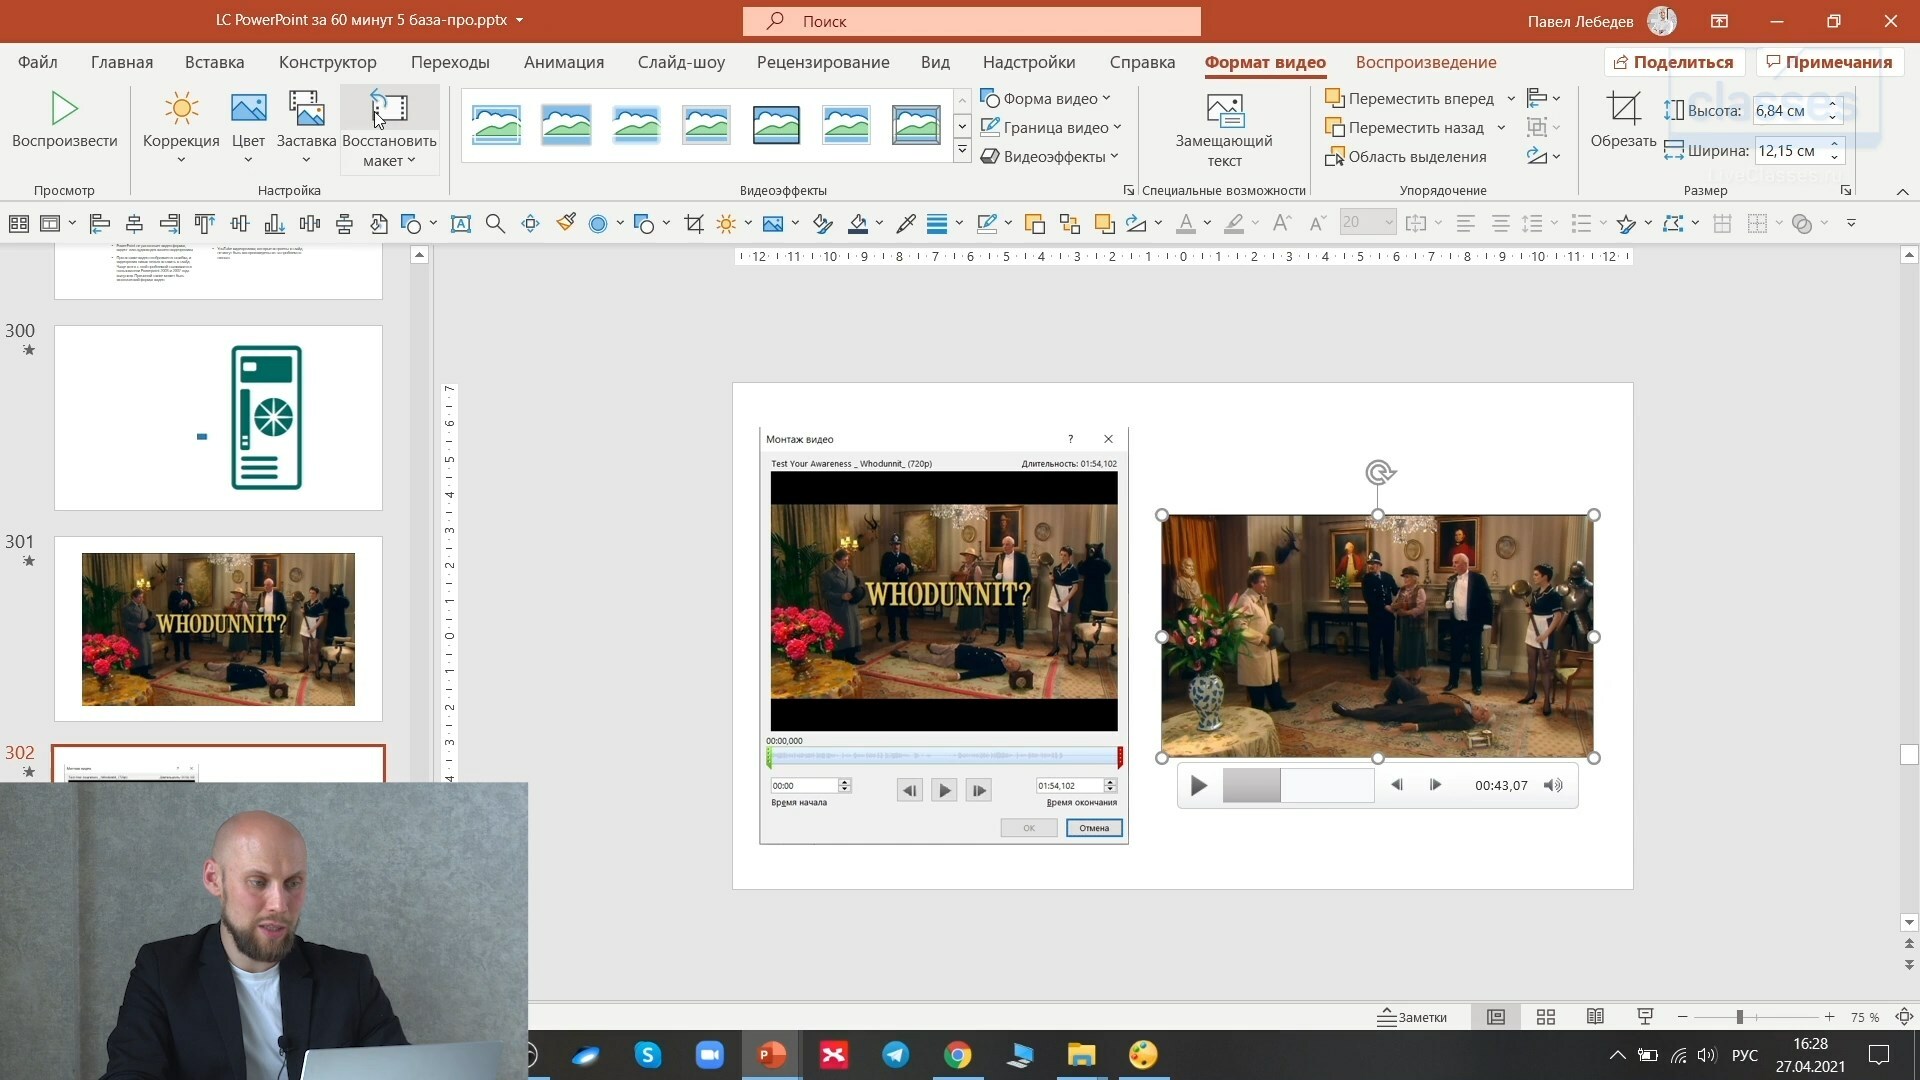1920x1080 pixels.
Task: Switch to Reading view in status bar
Action: [x=1595, y=1017]
